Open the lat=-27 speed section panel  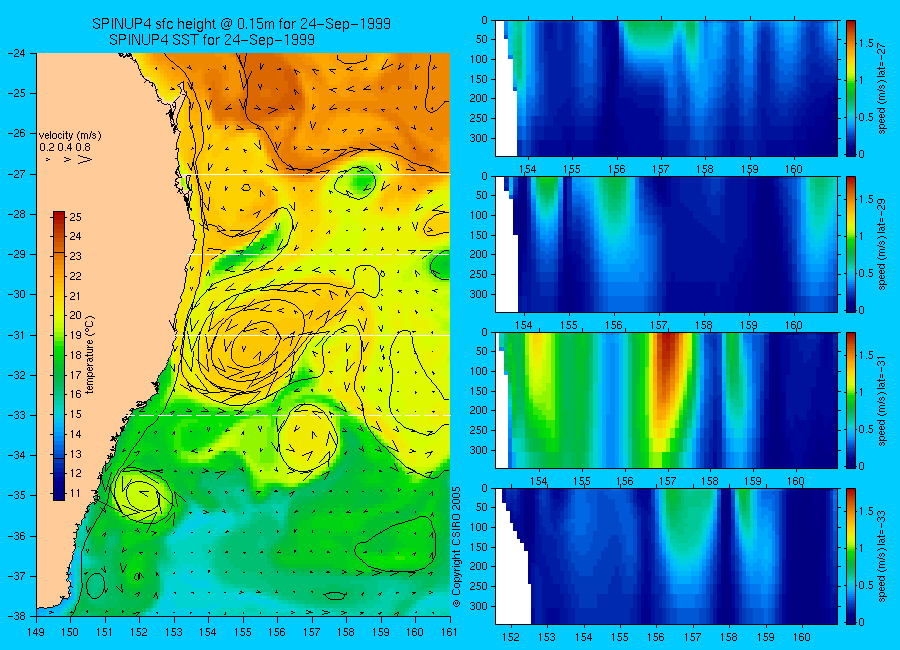[x=666, y=88]
